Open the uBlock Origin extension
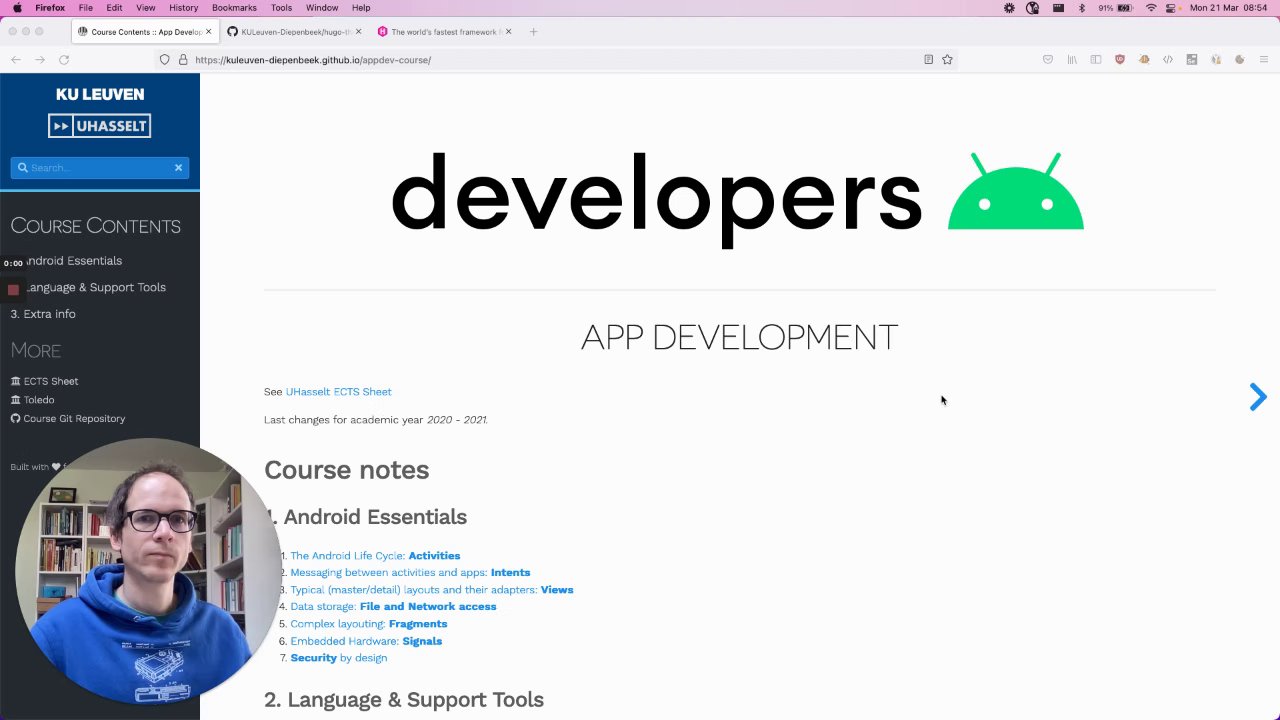Viewport: 1280px width, 720px height. (1120, 60)
